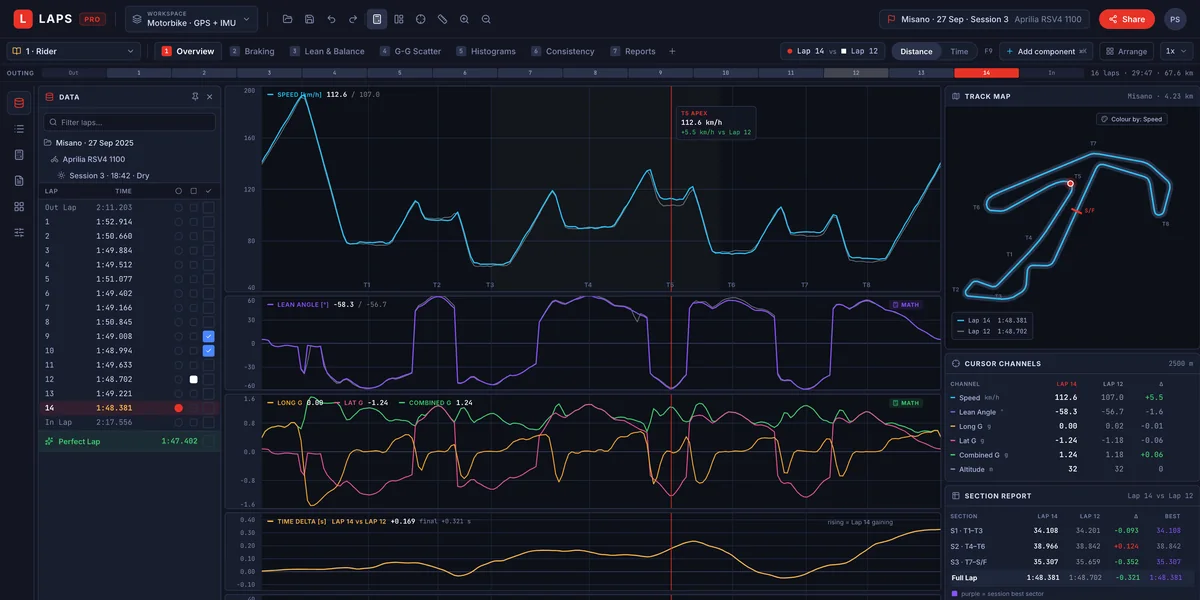Toggle the highlighted data panel toolbar icon

(x=377, y=19)
